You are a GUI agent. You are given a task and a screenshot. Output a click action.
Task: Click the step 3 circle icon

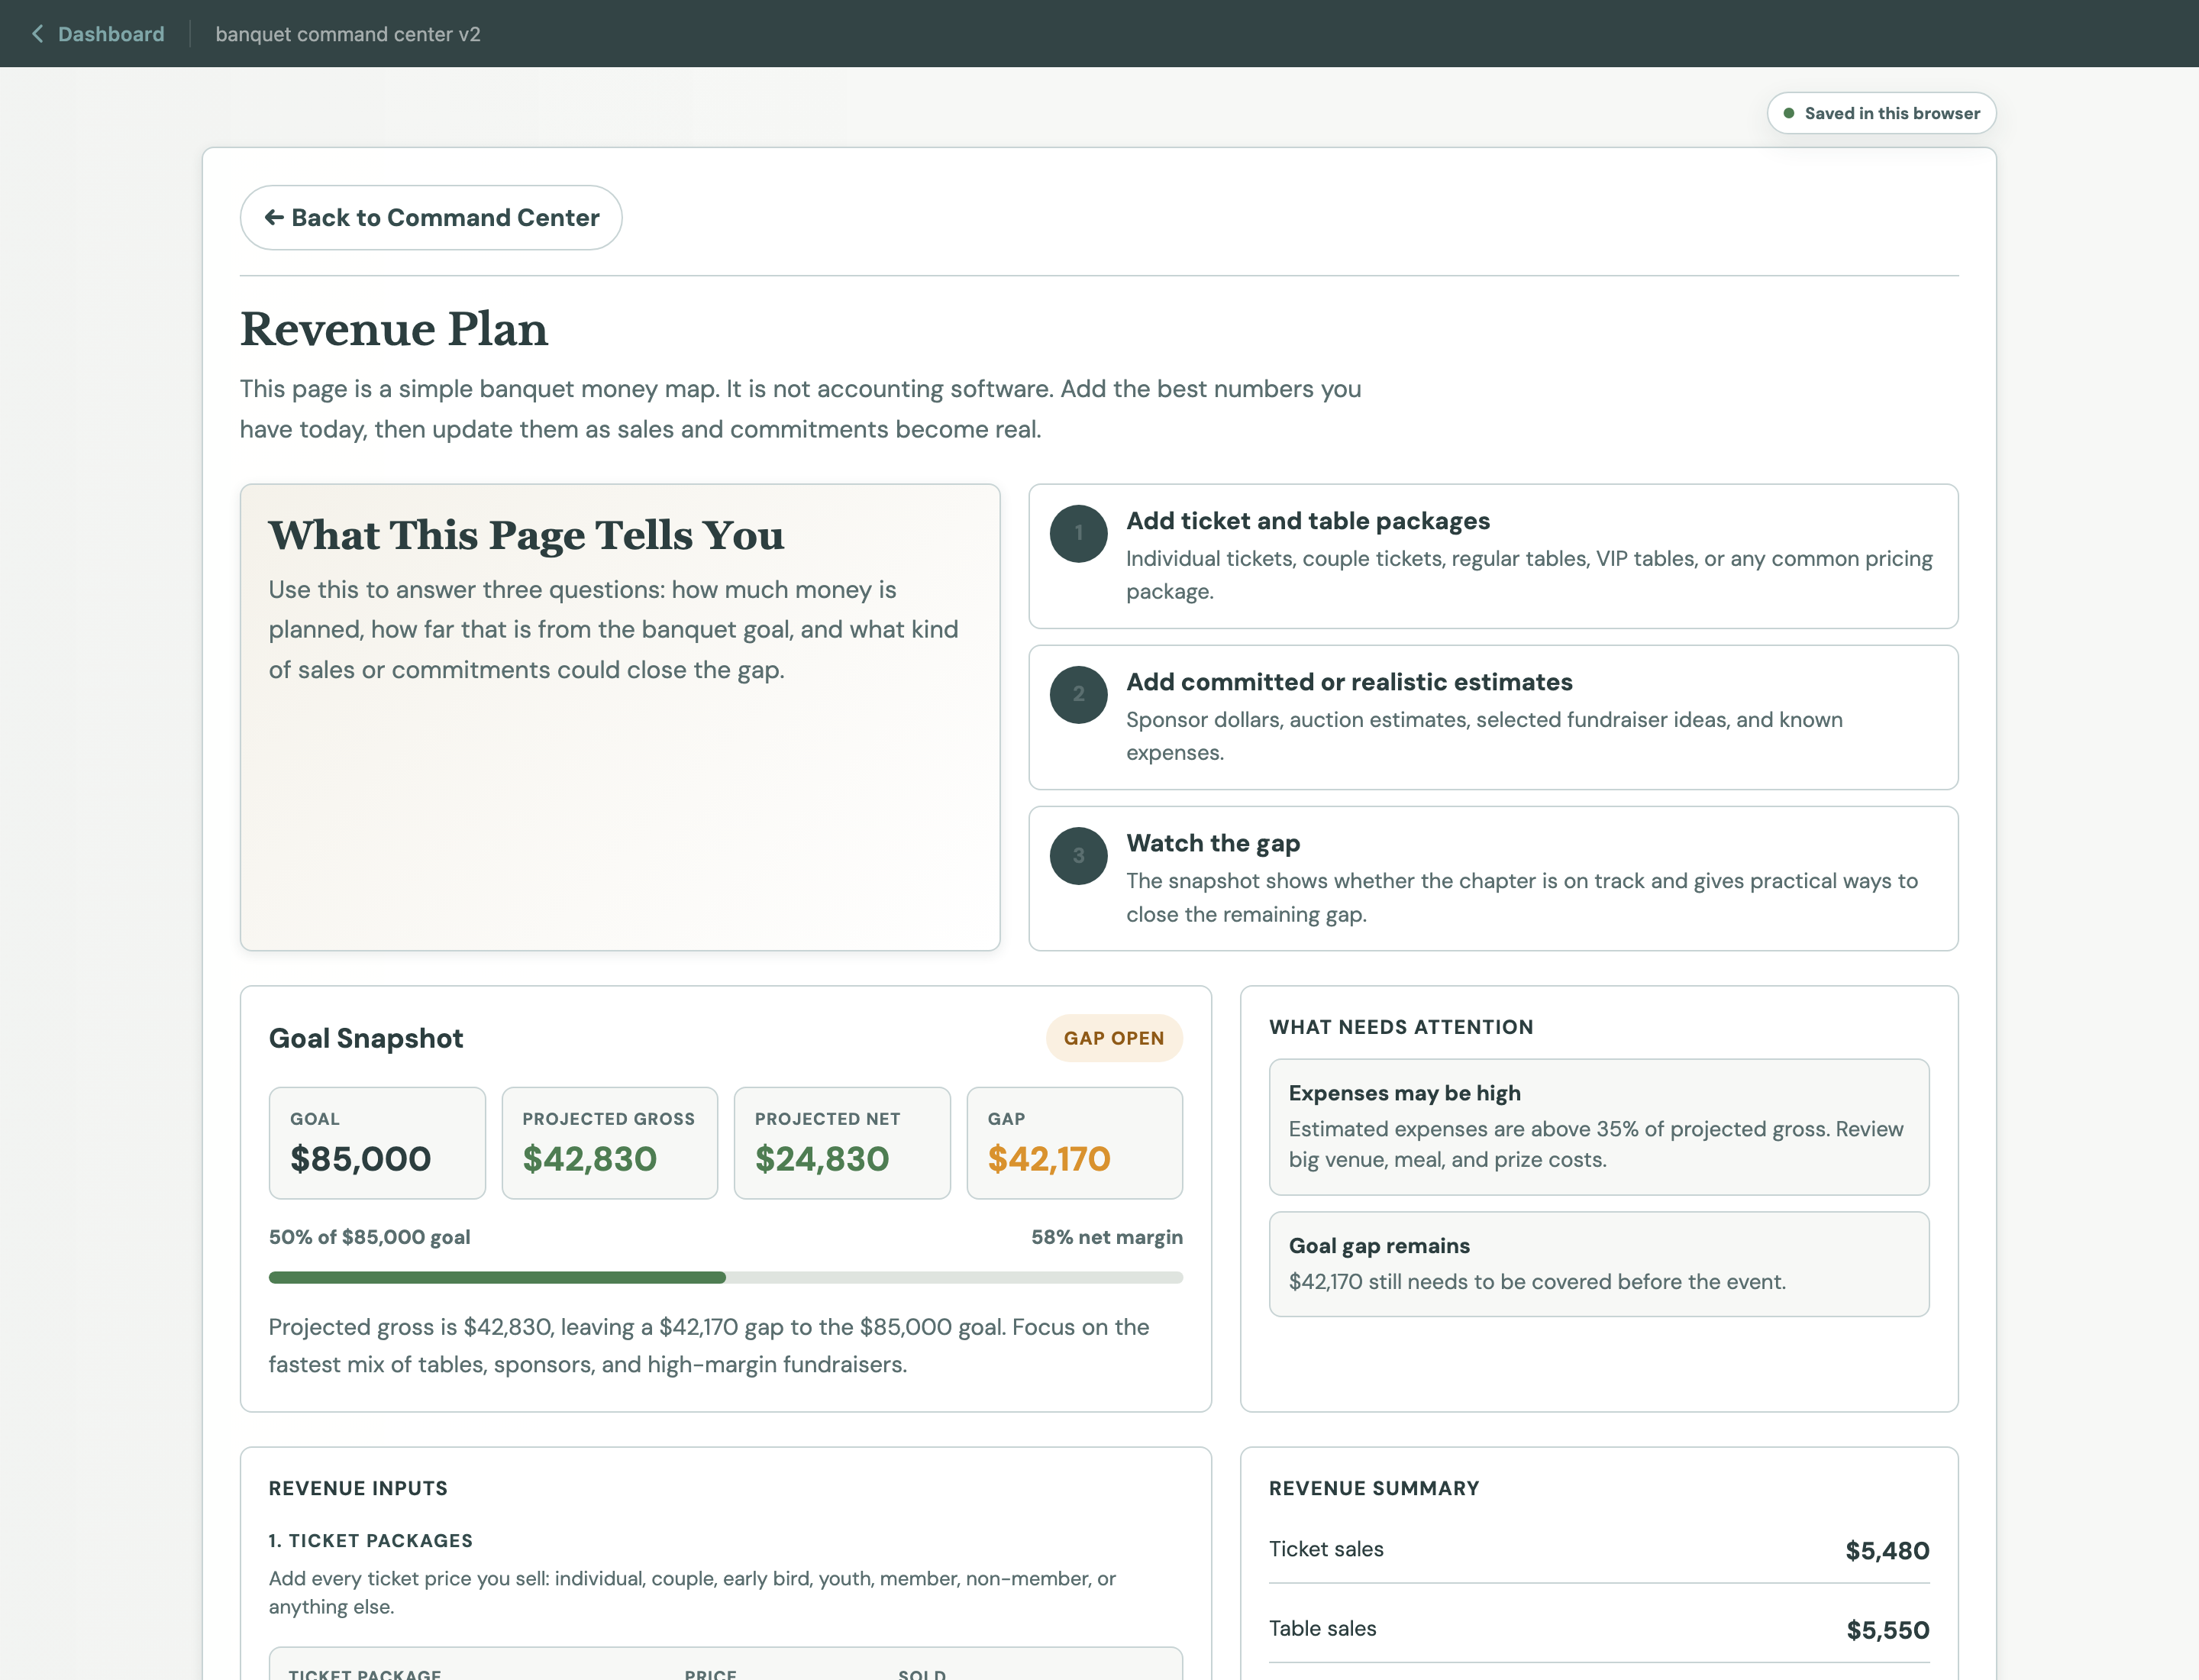click(1078, 856)
